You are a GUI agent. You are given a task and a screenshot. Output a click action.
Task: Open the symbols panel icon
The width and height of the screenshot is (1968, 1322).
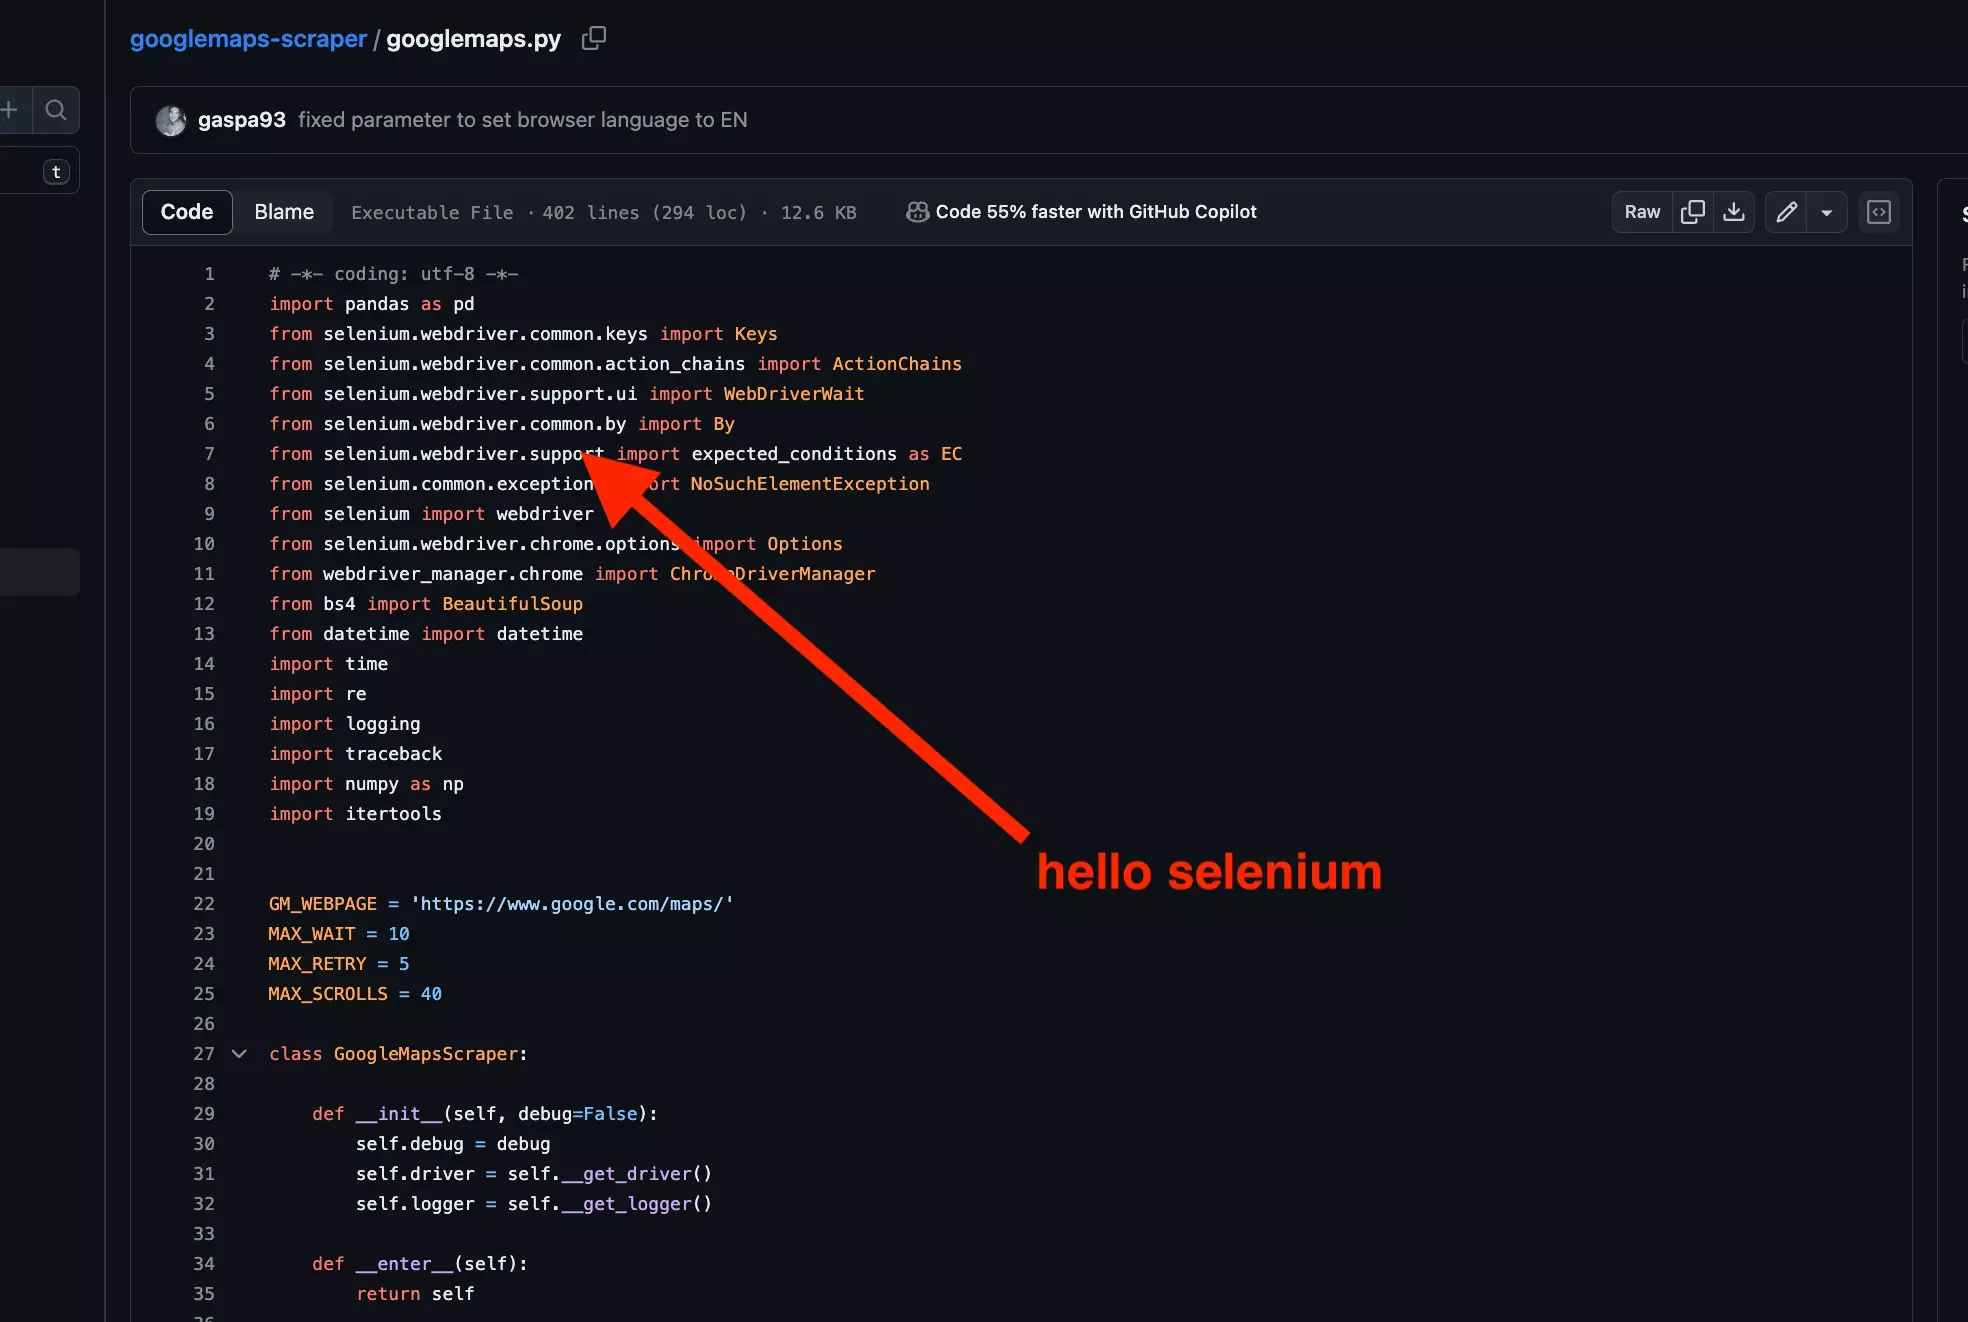tap(1879, 212)
